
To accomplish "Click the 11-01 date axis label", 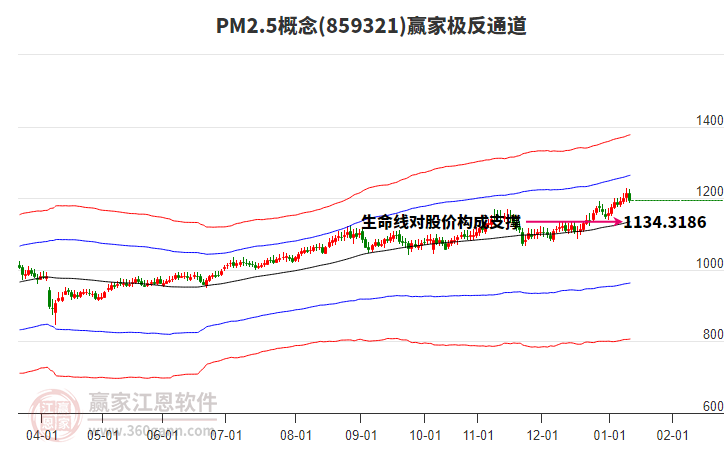I will tap(478, 435).
